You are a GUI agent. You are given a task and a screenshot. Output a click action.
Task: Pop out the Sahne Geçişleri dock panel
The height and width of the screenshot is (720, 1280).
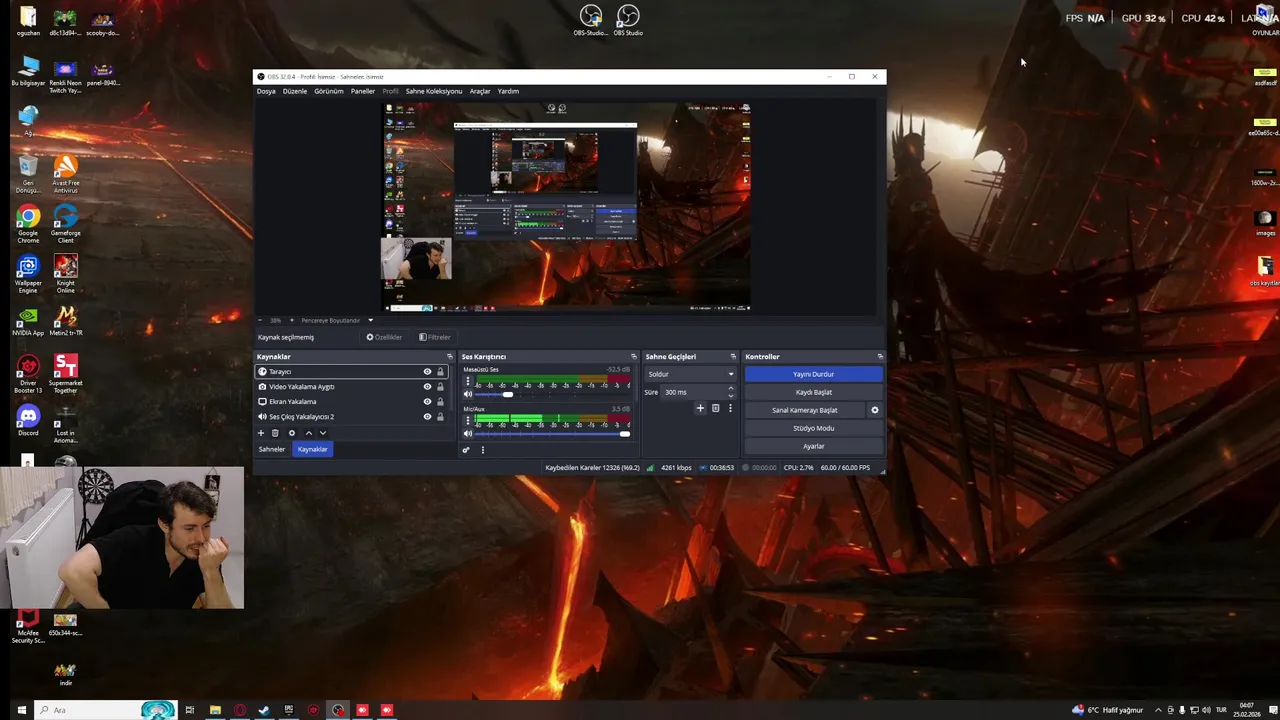click(733, 357)
